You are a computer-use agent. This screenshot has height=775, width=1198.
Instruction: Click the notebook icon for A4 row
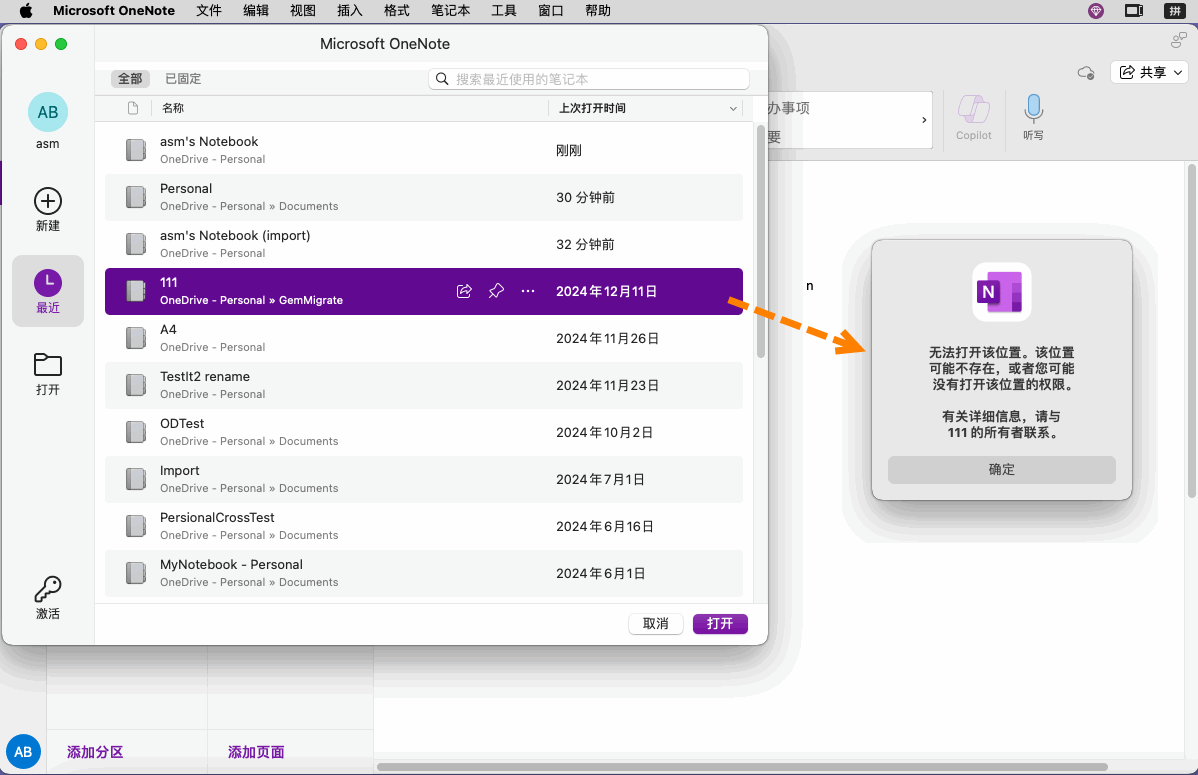click(x=136, y=338)
